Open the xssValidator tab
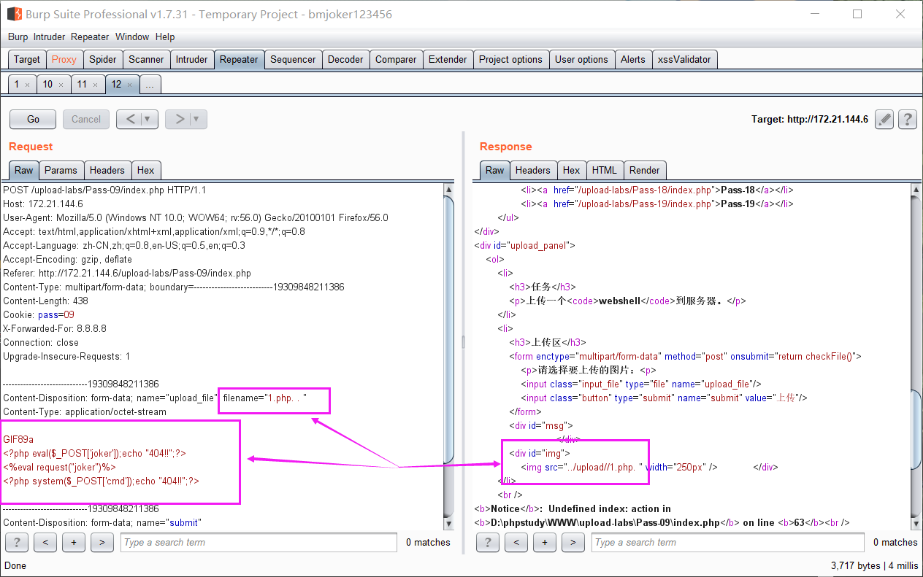Image resolution: width=923 pixels, height=577 pixels. tap(684, 59)
